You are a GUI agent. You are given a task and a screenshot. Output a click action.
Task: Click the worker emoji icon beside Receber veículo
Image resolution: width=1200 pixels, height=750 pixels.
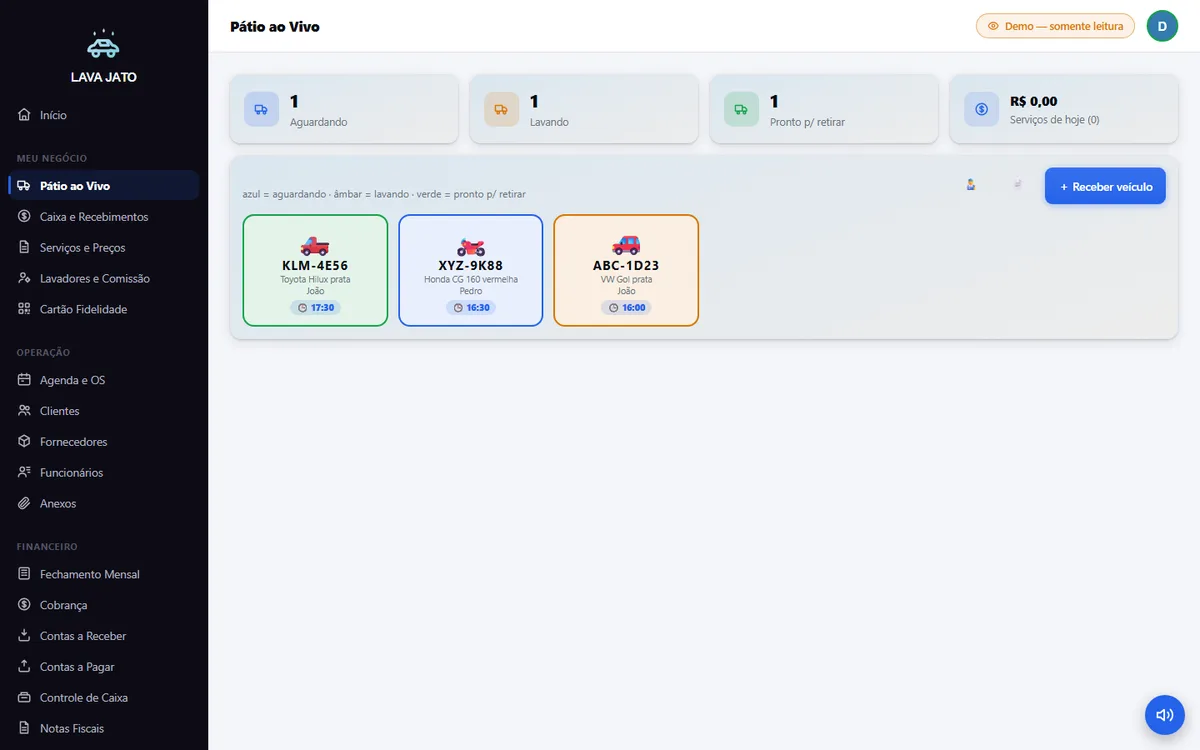[x=971, y=185]
